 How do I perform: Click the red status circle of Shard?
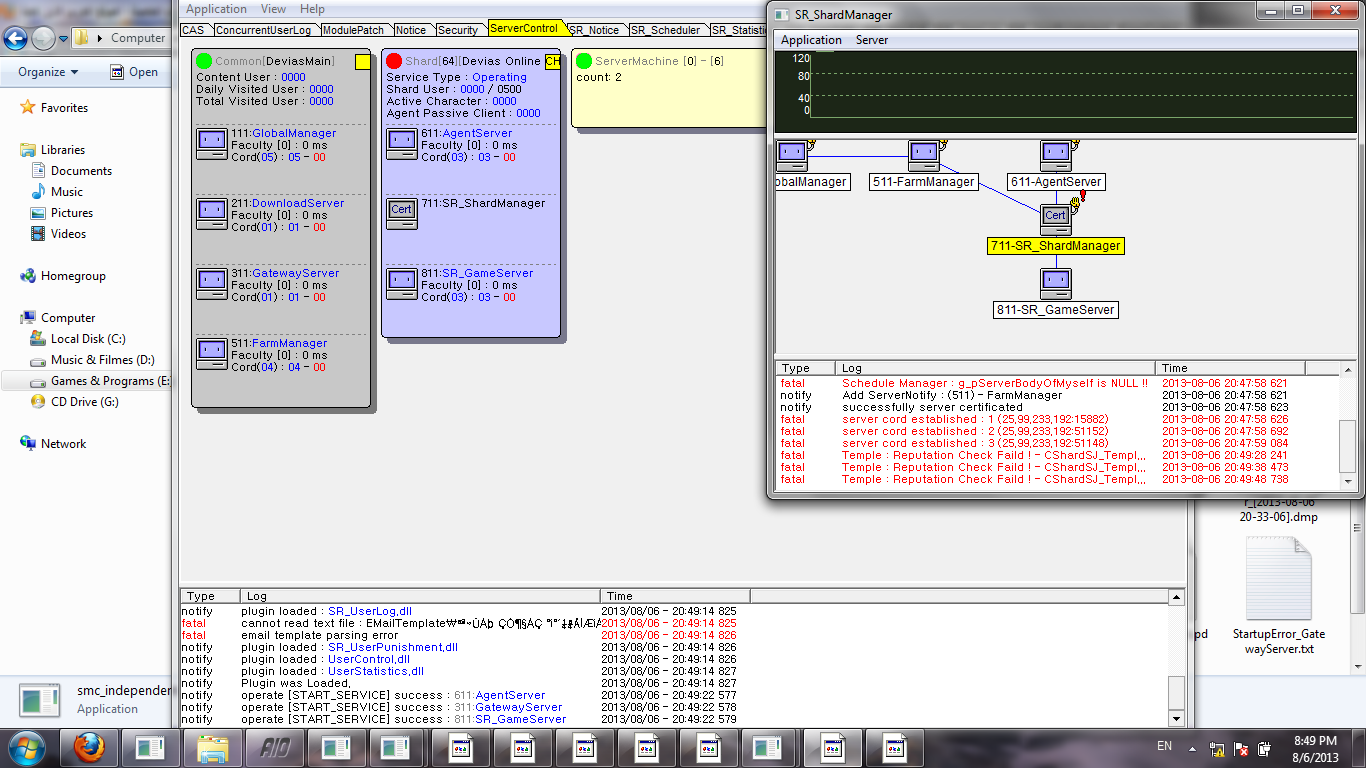pyautogui.click(x=394, y=61)
